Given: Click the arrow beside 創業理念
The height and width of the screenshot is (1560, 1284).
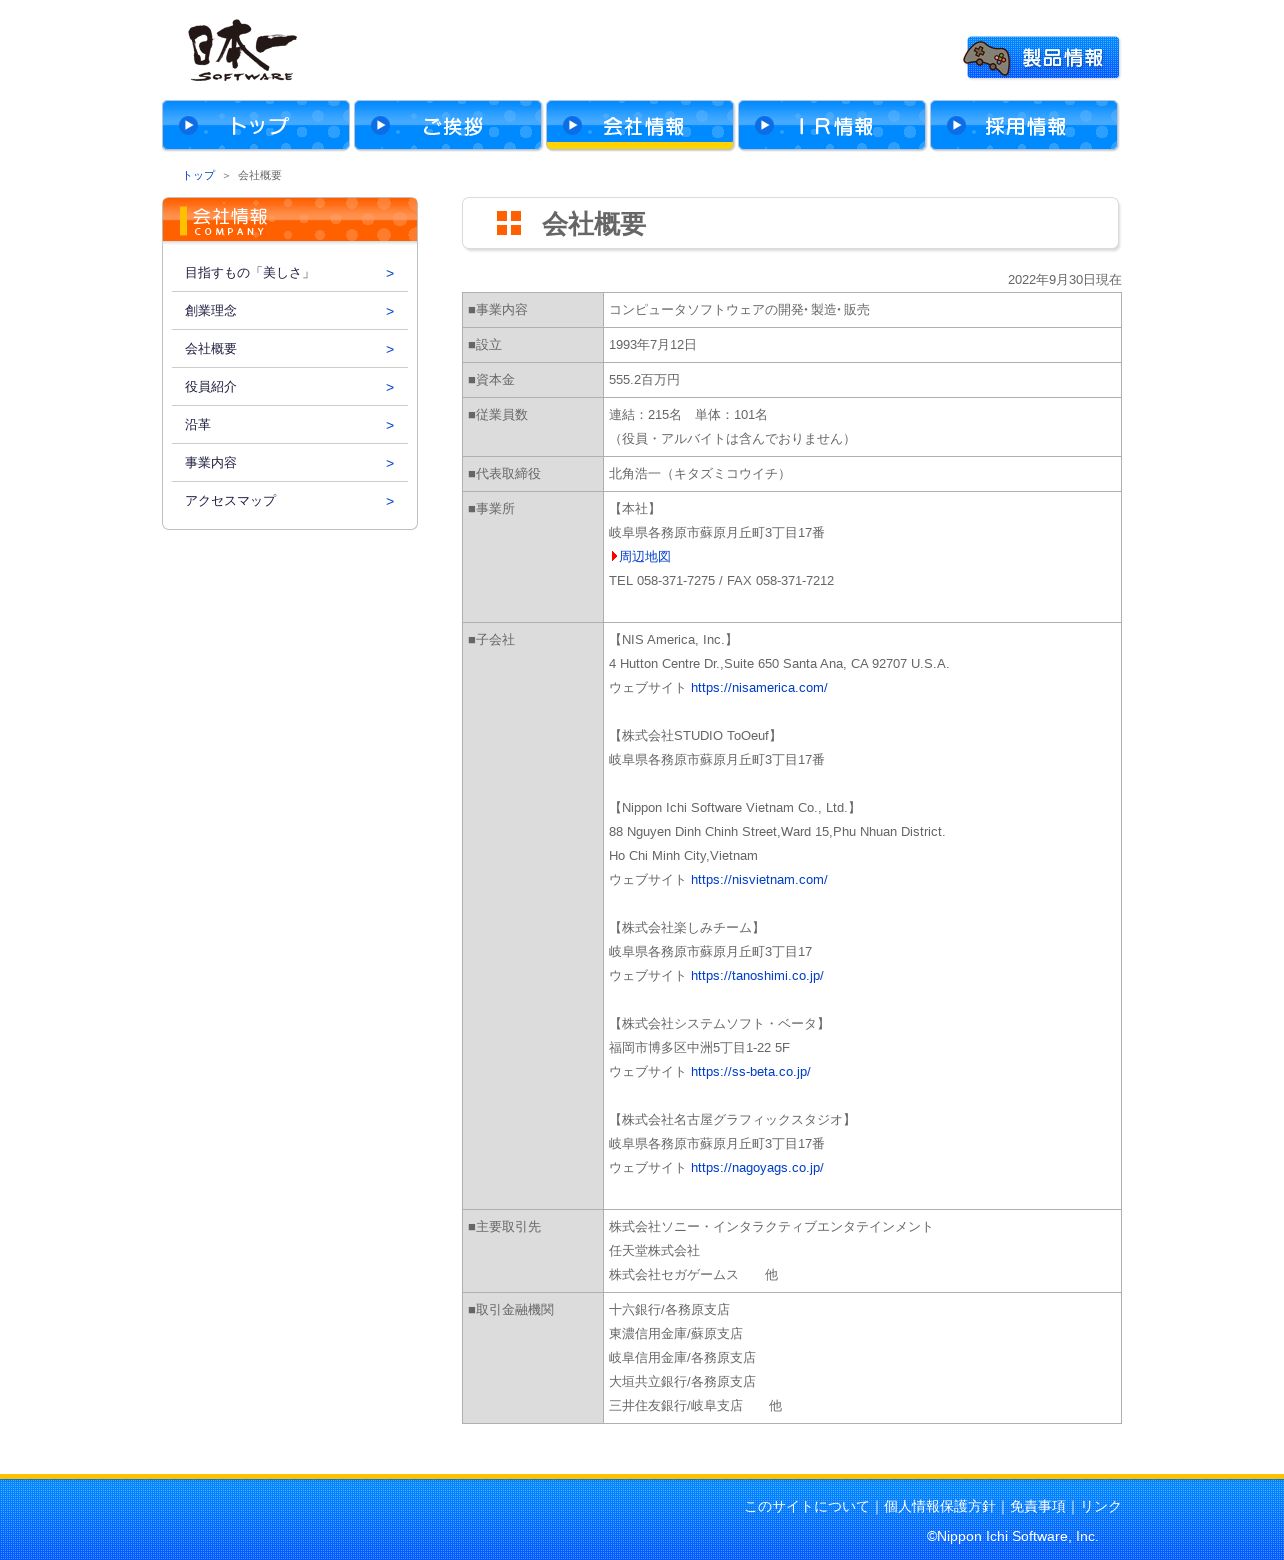Looking at the screenshot, I should click(390, 311).
